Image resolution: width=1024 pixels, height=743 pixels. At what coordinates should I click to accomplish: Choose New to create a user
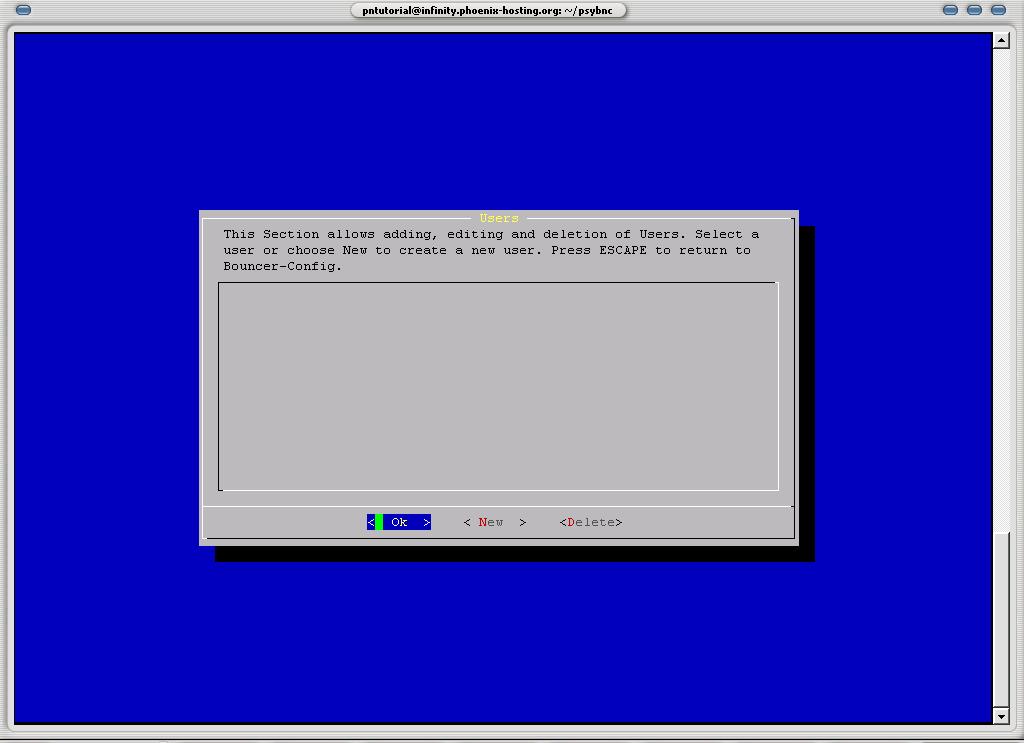tap(494, 522)
